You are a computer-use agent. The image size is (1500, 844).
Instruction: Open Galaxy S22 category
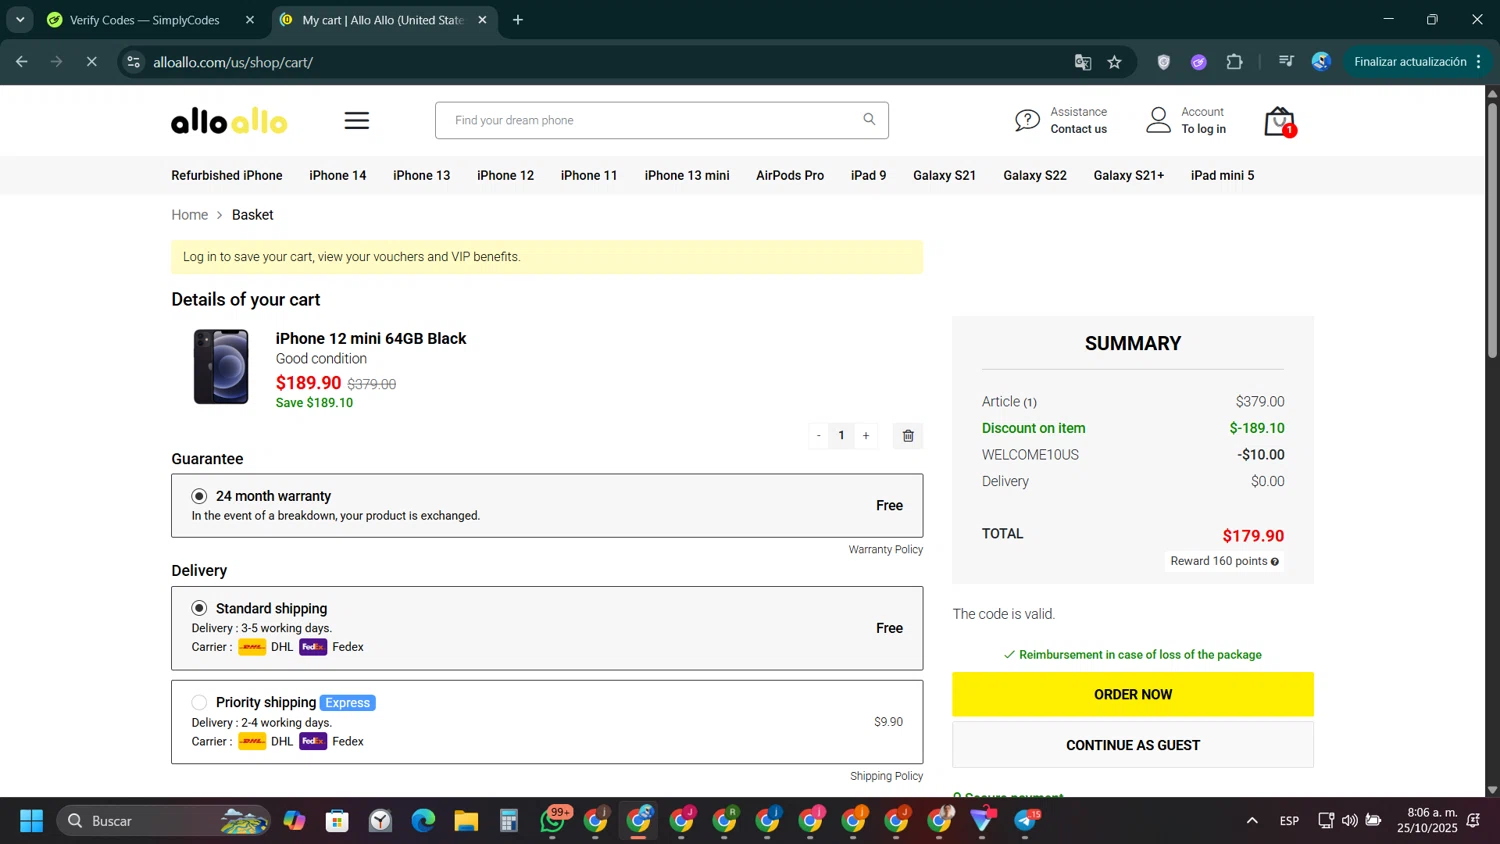point(1035,175)
